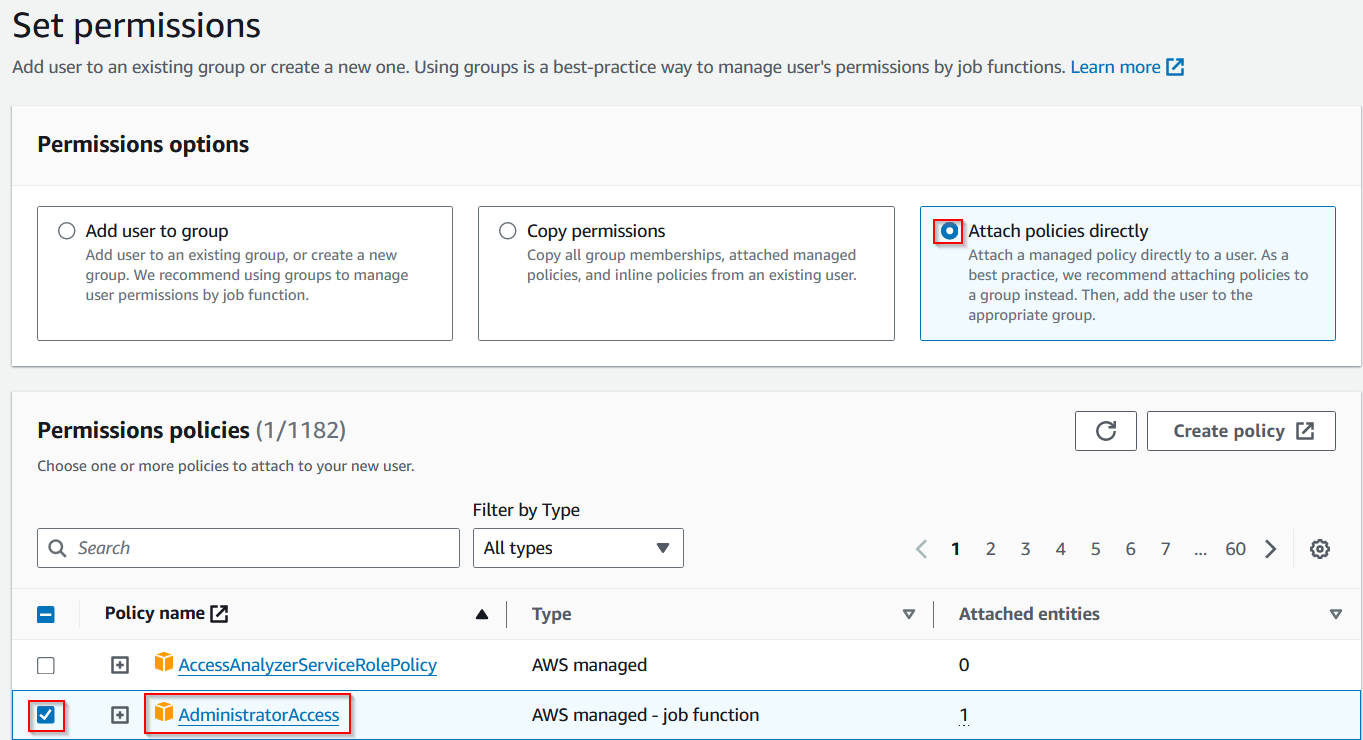Go to next page of policies
The width and height of the screenshot is (1363, 740).
tap(1271, 549)
